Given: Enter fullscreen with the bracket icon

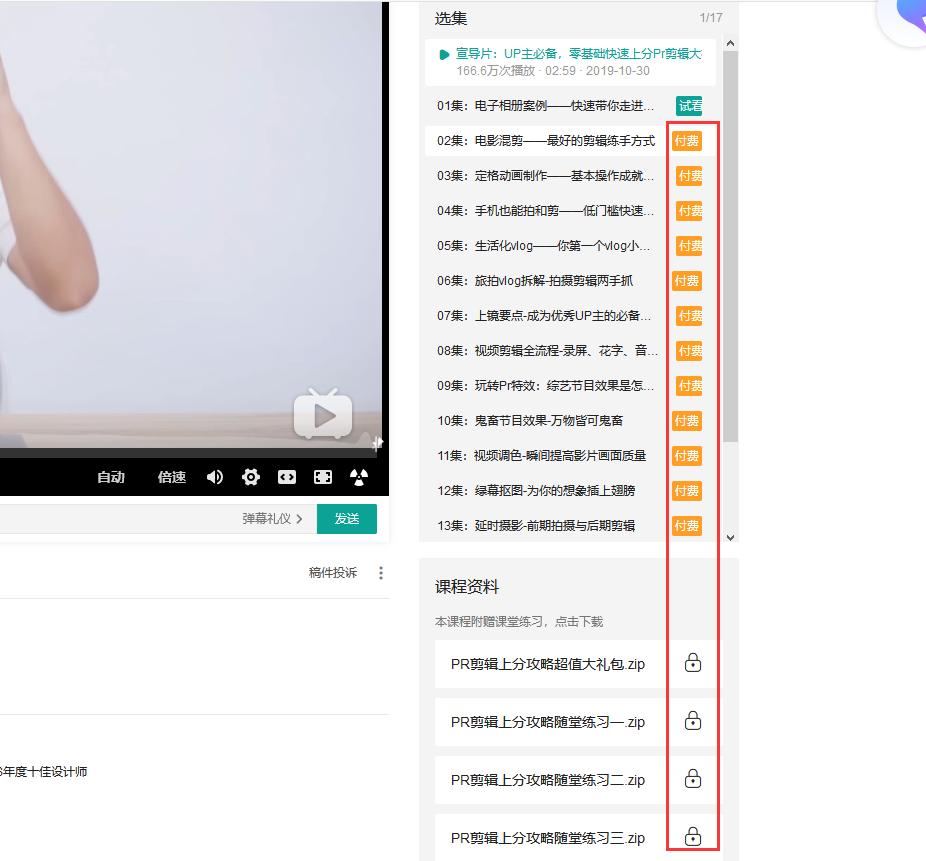Looking at the screenshot, I should (323, 477).
